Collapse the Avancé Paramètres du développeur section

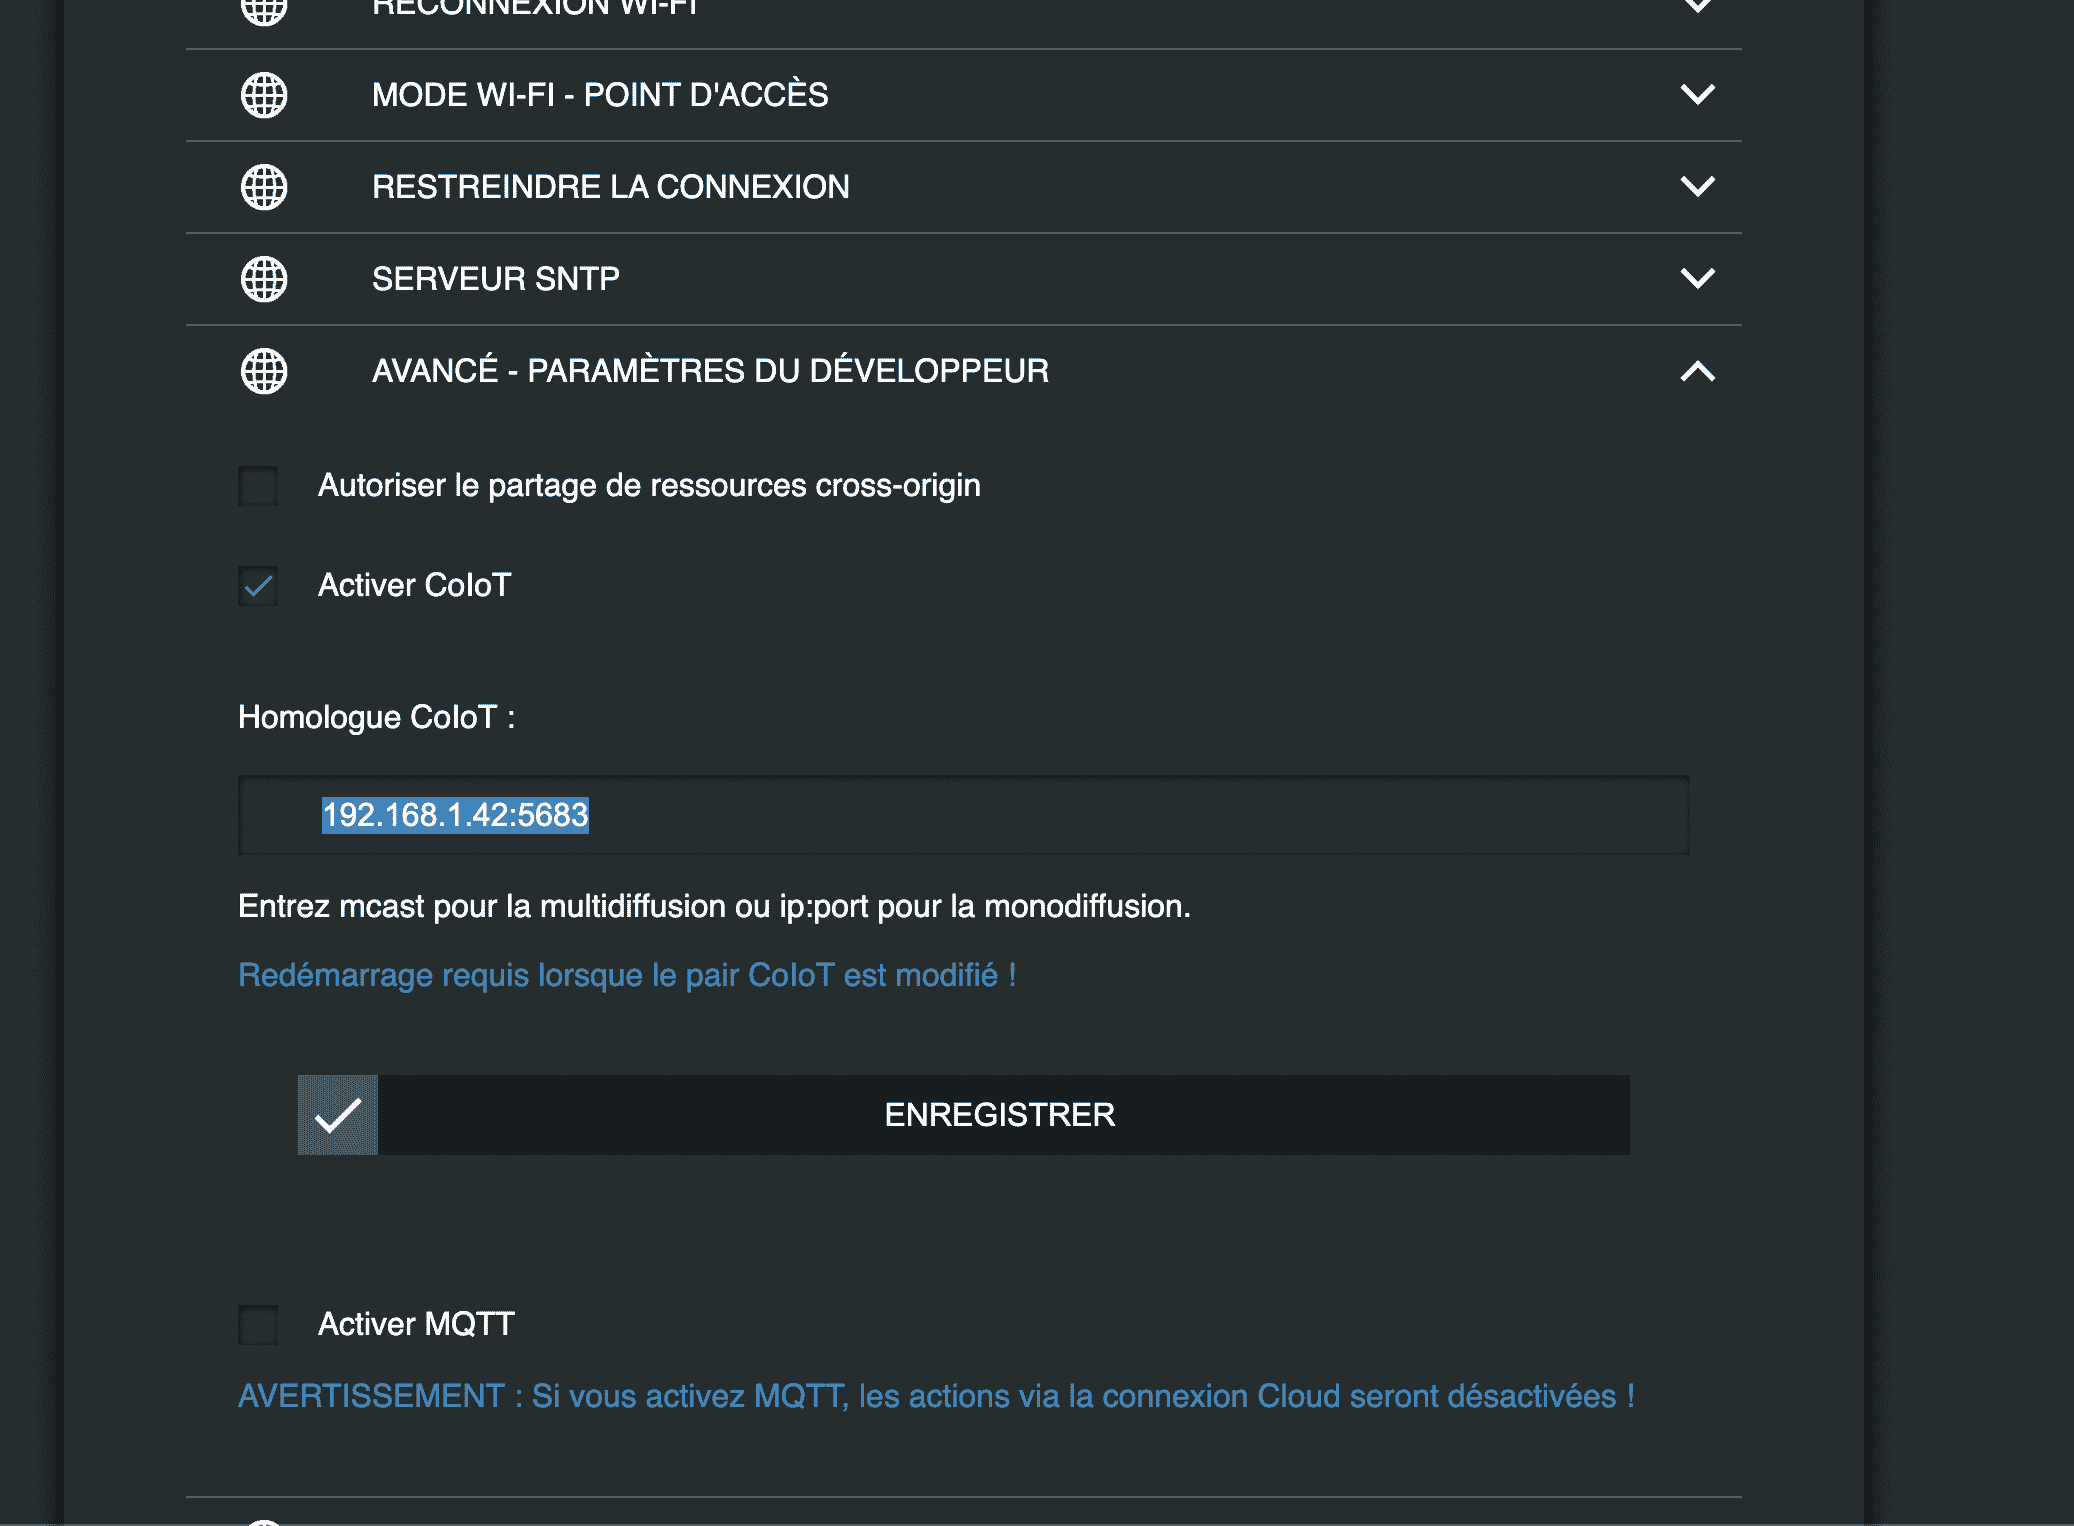[1697, 371]
